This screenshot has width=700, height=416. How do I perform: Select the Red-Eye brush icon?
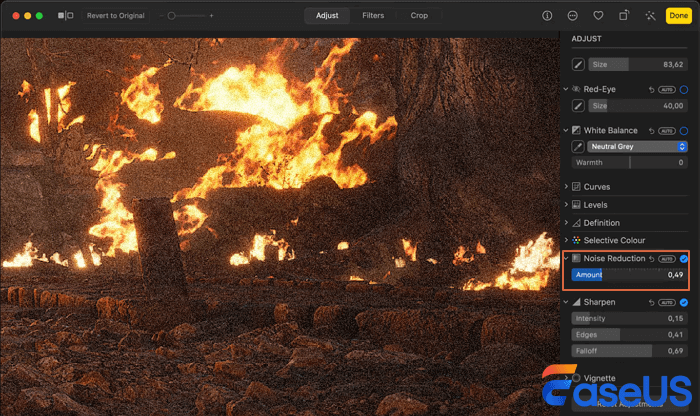coord(578,106)
